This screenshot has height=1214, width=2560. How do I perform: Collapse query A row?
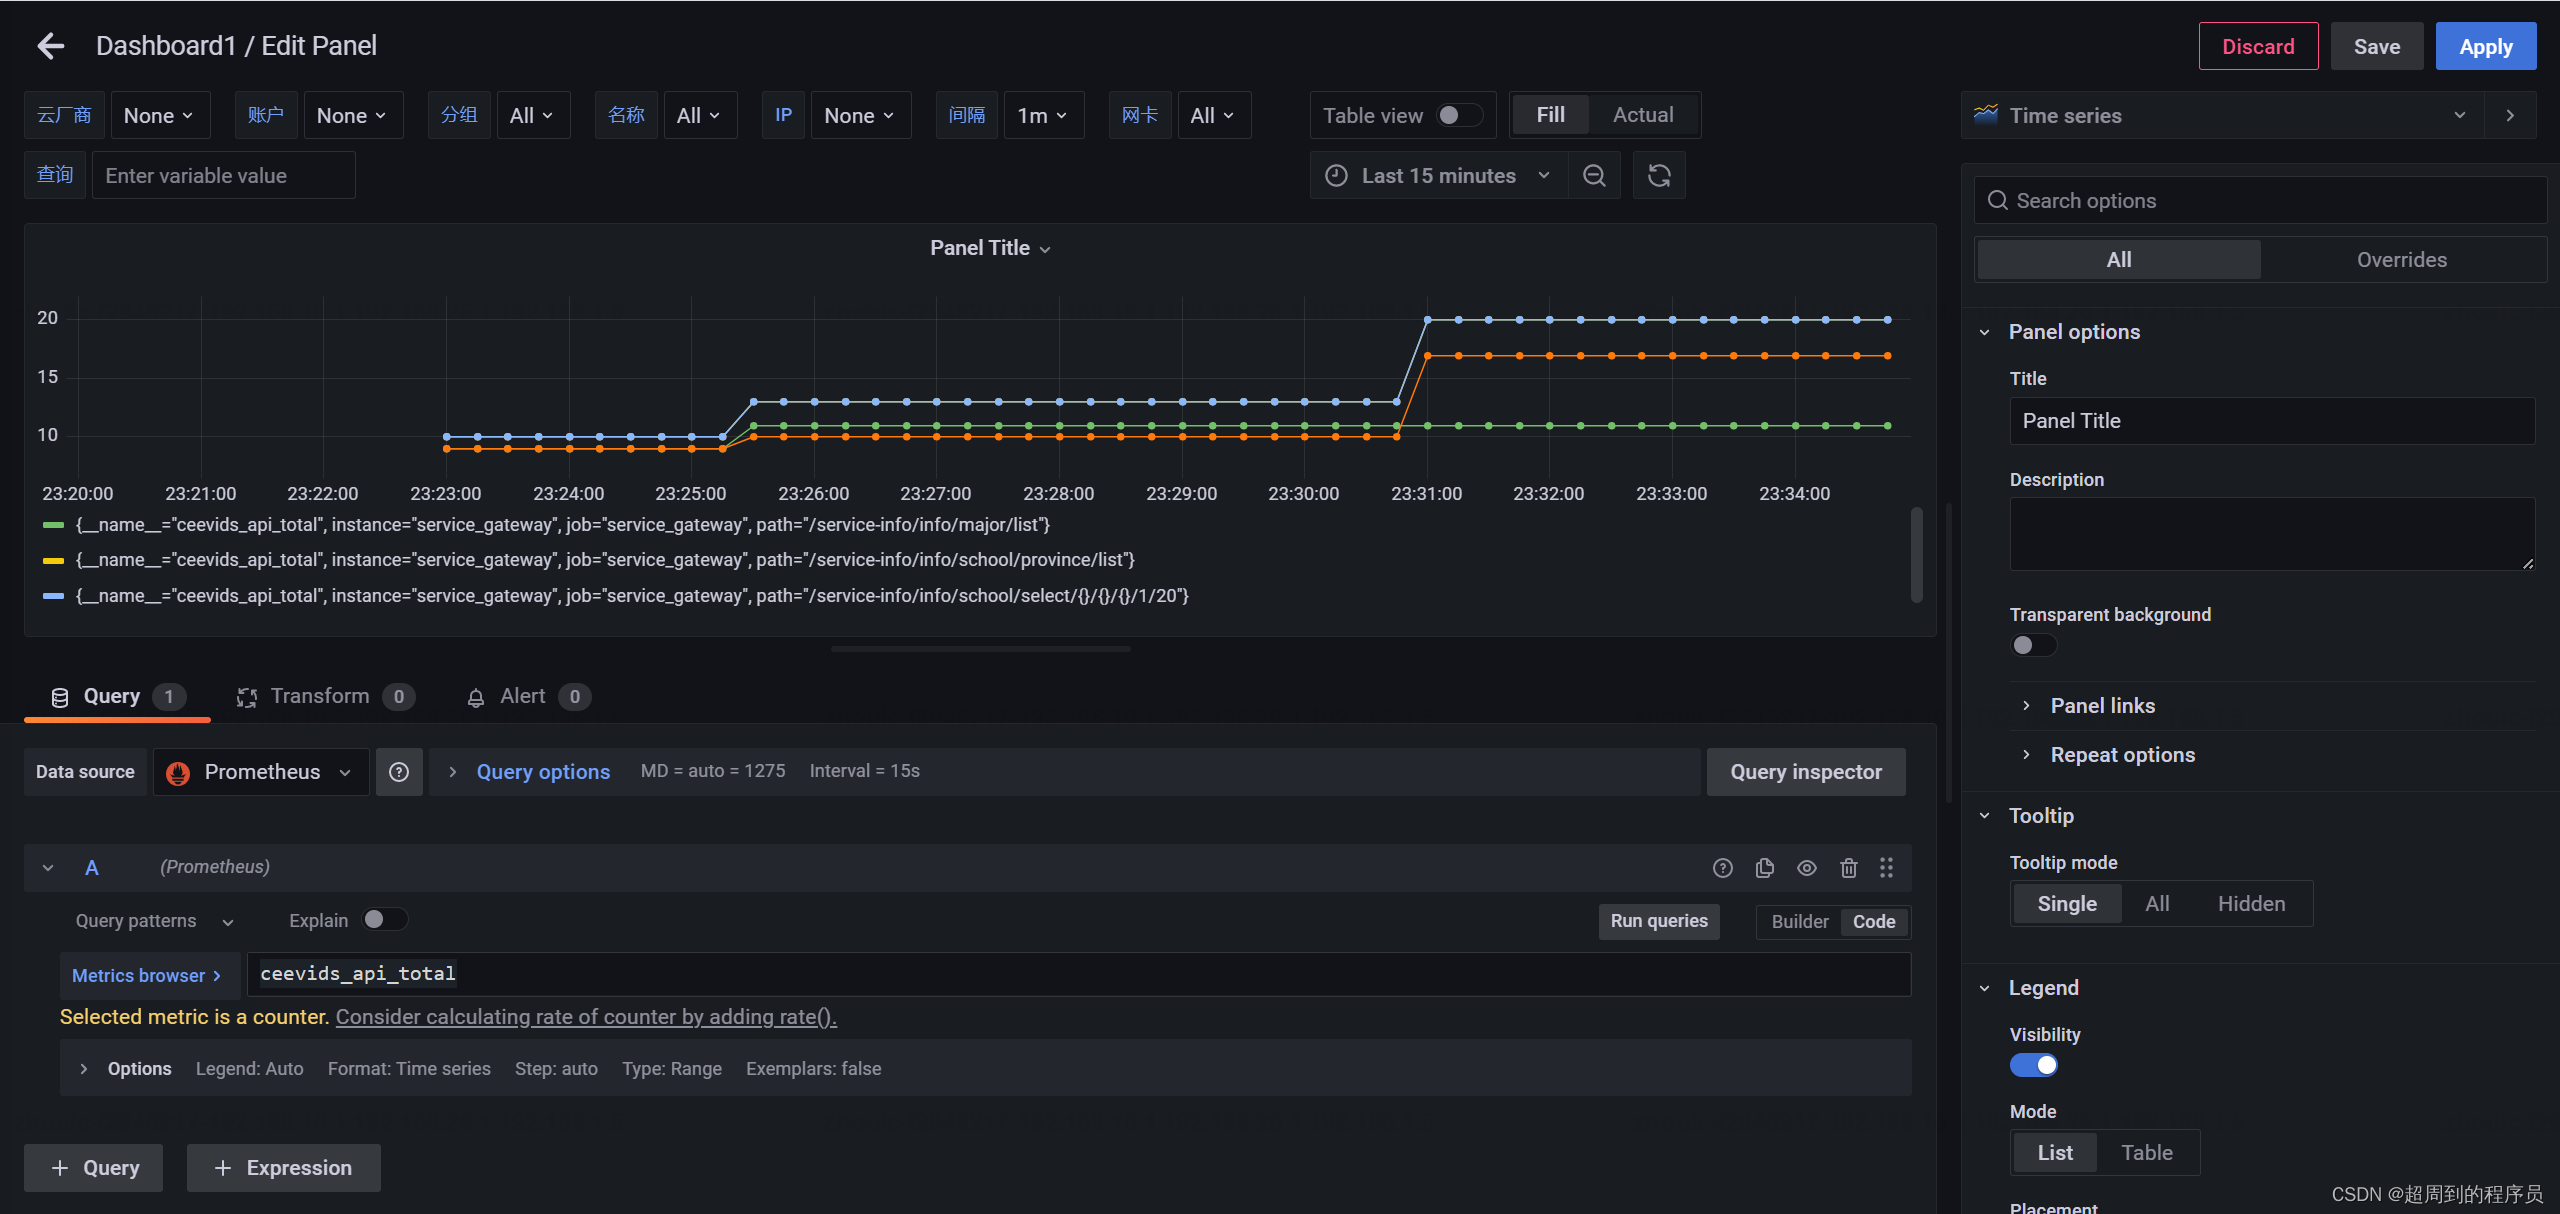tap(48, 868)
